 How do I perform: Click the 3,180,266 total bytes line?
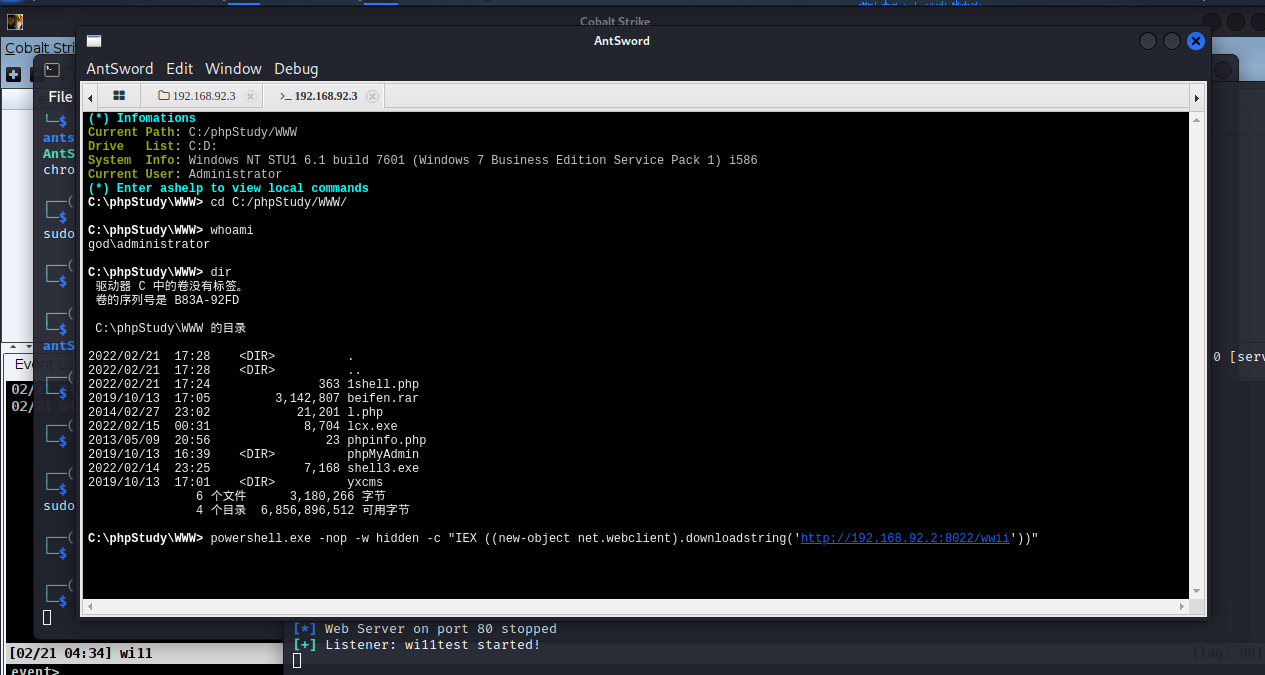(290, 496)
